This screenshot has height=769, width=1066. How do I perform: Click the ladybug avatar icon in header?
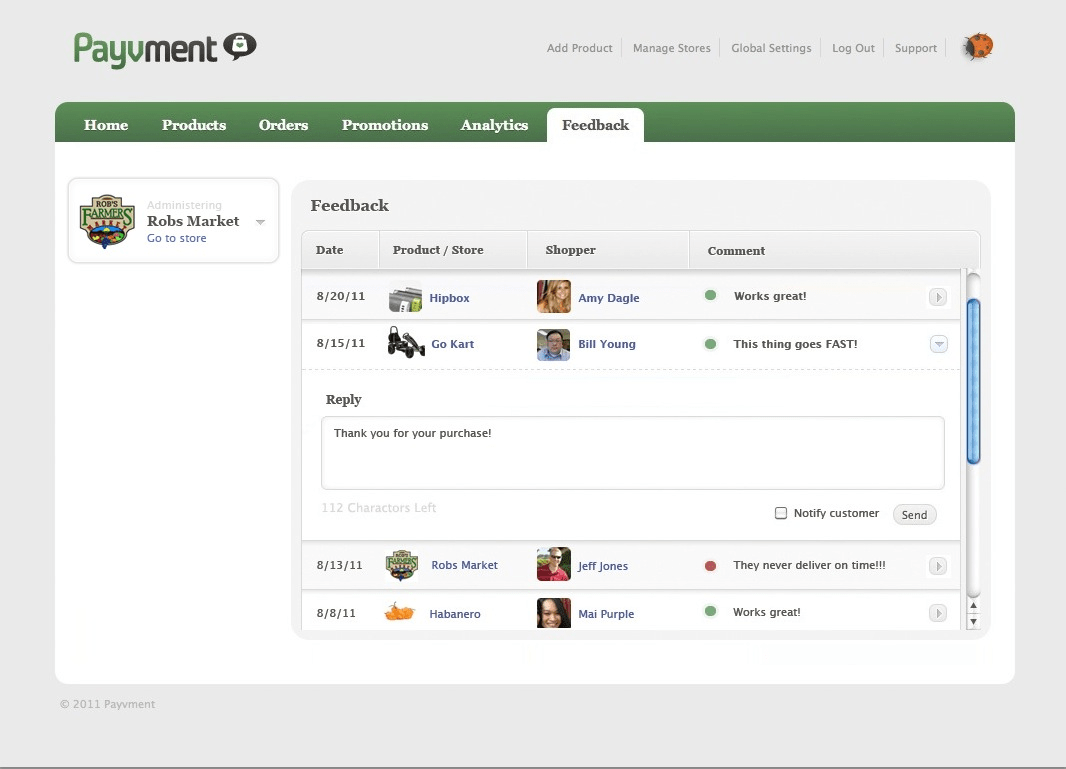977,47
